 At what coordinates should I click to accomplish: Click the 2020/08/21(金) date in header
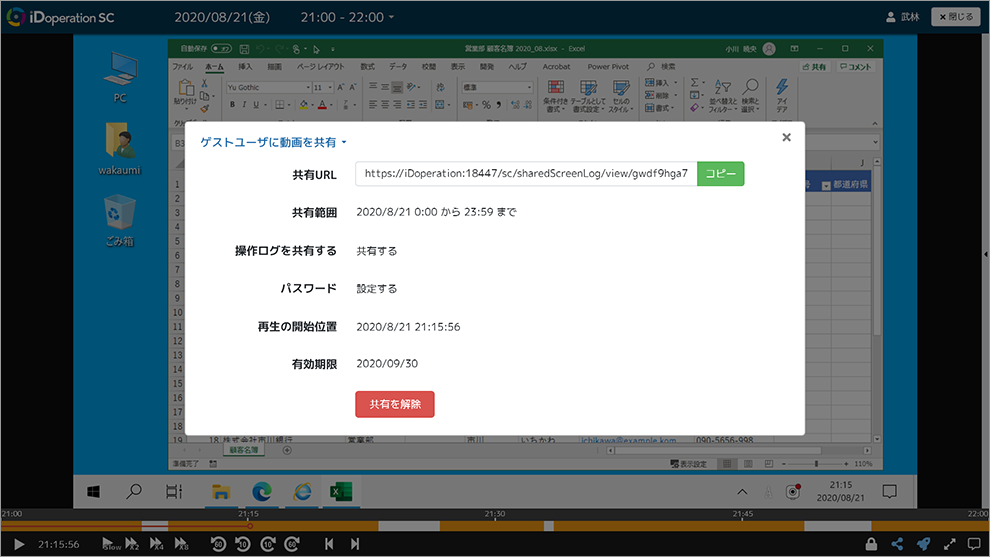tap(222, 17)
